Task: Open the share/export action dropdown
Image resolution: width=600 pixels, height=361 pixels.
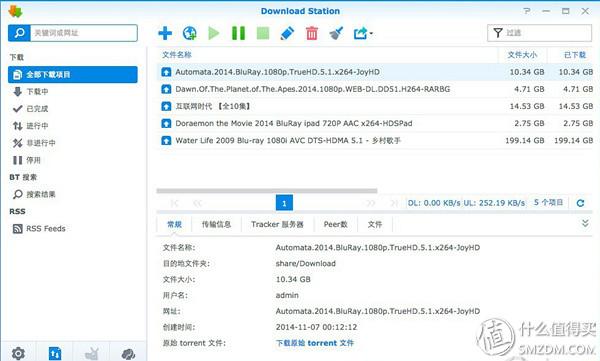Action: (363, 33)
